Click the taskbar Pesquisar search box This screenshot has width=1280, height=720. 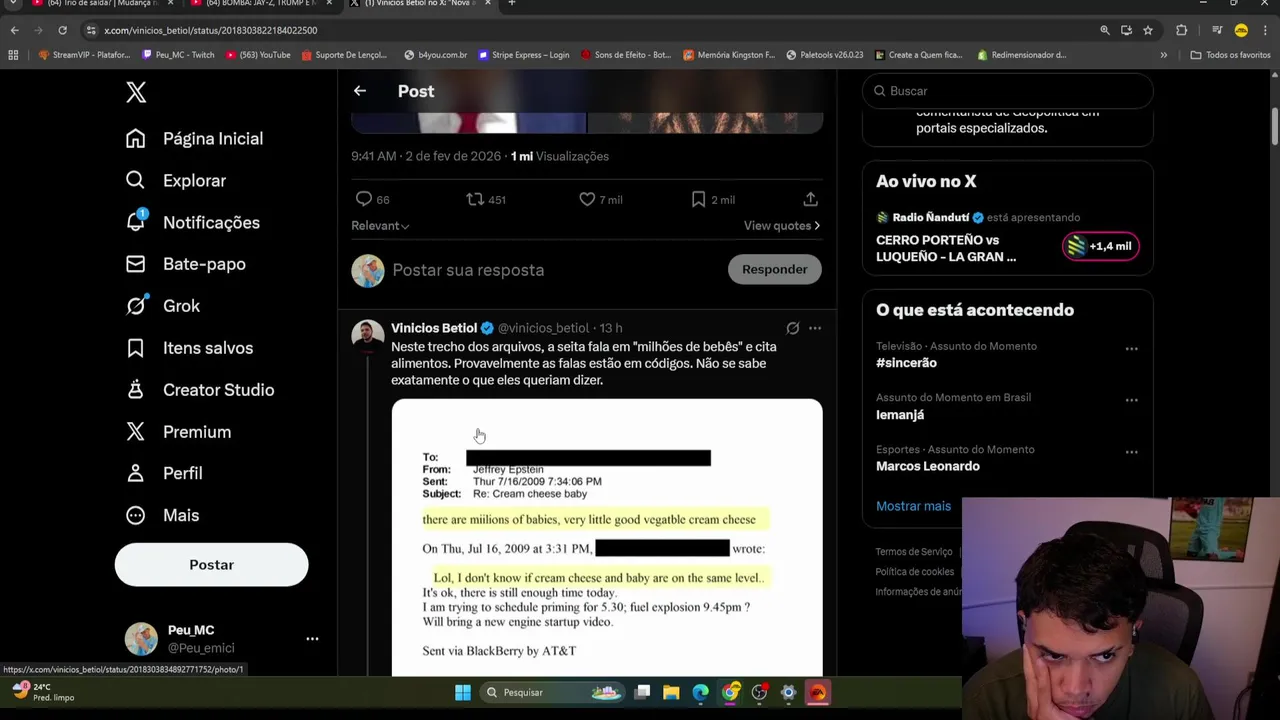[x=553, y=692]
